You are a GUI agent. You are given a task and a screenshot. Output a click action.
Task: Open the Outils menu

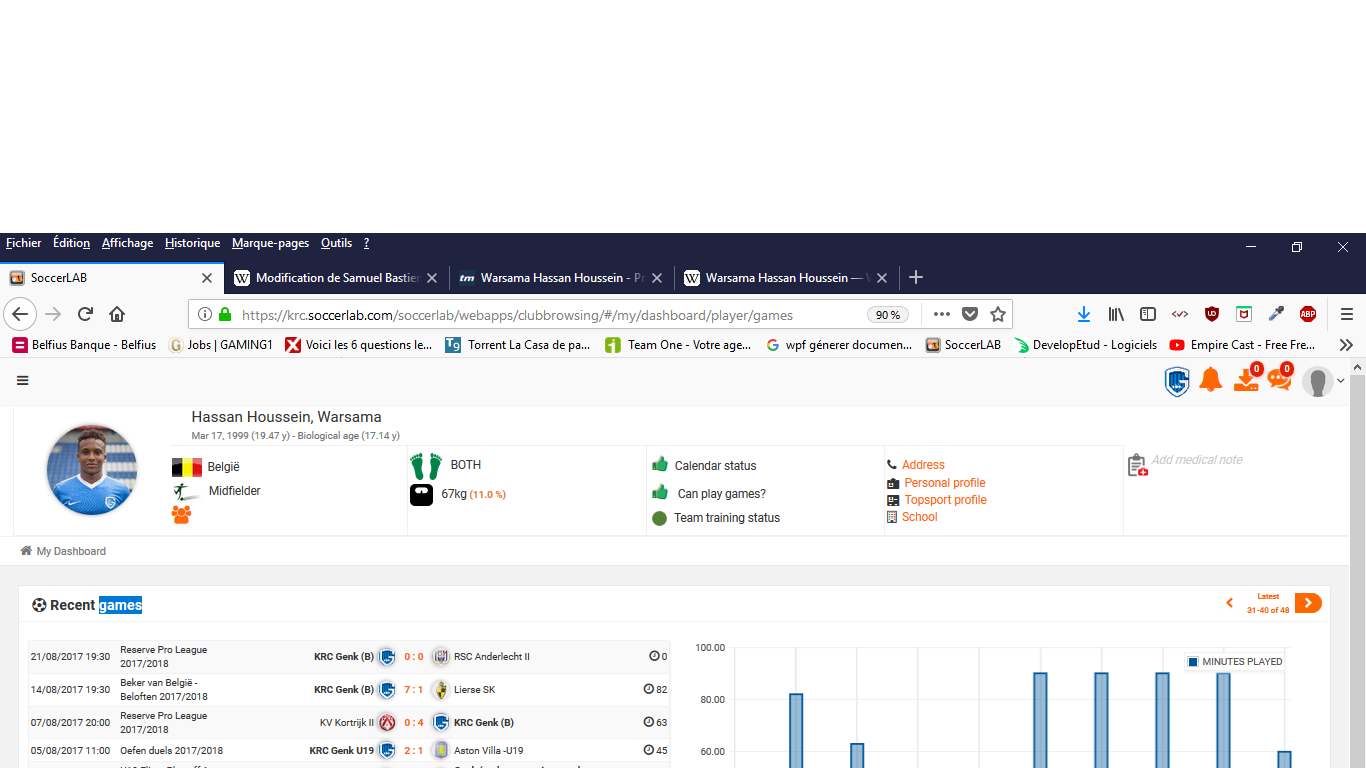coord(336,243)
